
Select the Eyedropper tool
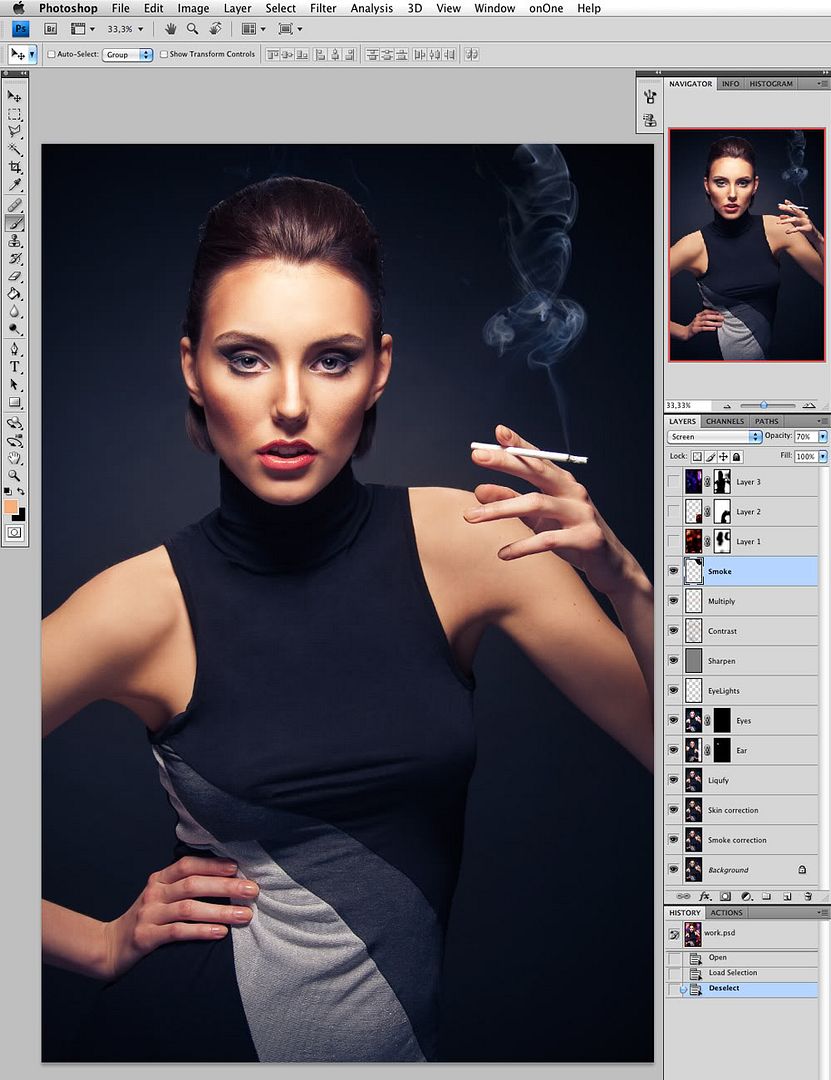click(14, 185)
